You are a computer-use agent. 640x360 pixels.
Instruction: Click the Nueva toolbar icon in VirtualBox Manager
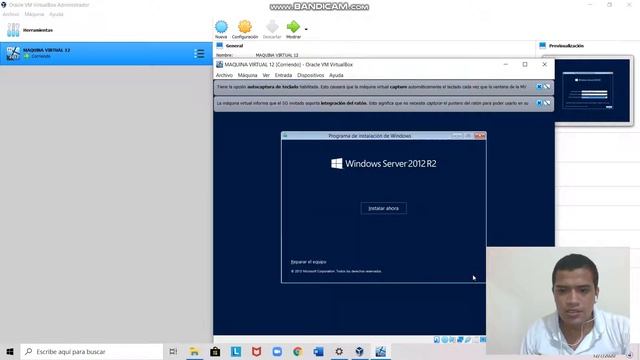tap(221, 27)
